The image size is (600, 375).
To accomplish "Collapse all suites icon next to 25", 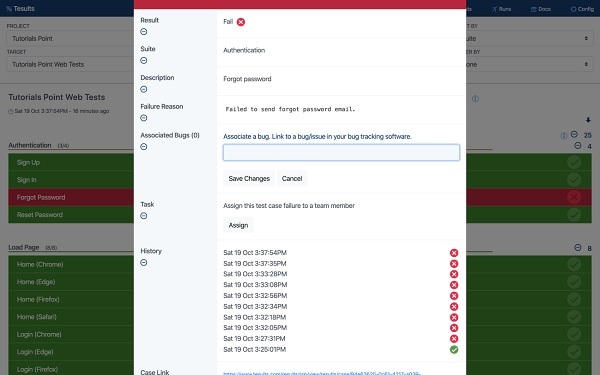I will pos(574,134).
